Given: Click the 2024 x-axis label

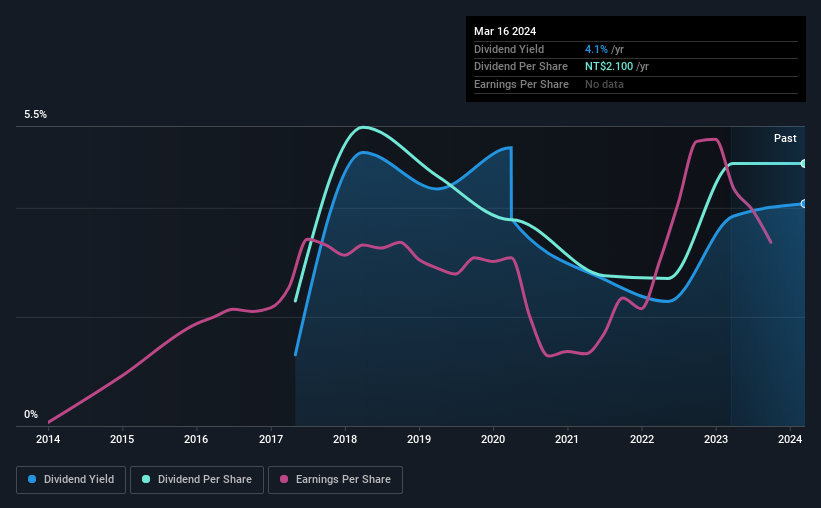Looking at the screenshot, I should click(x=790, y=439).
